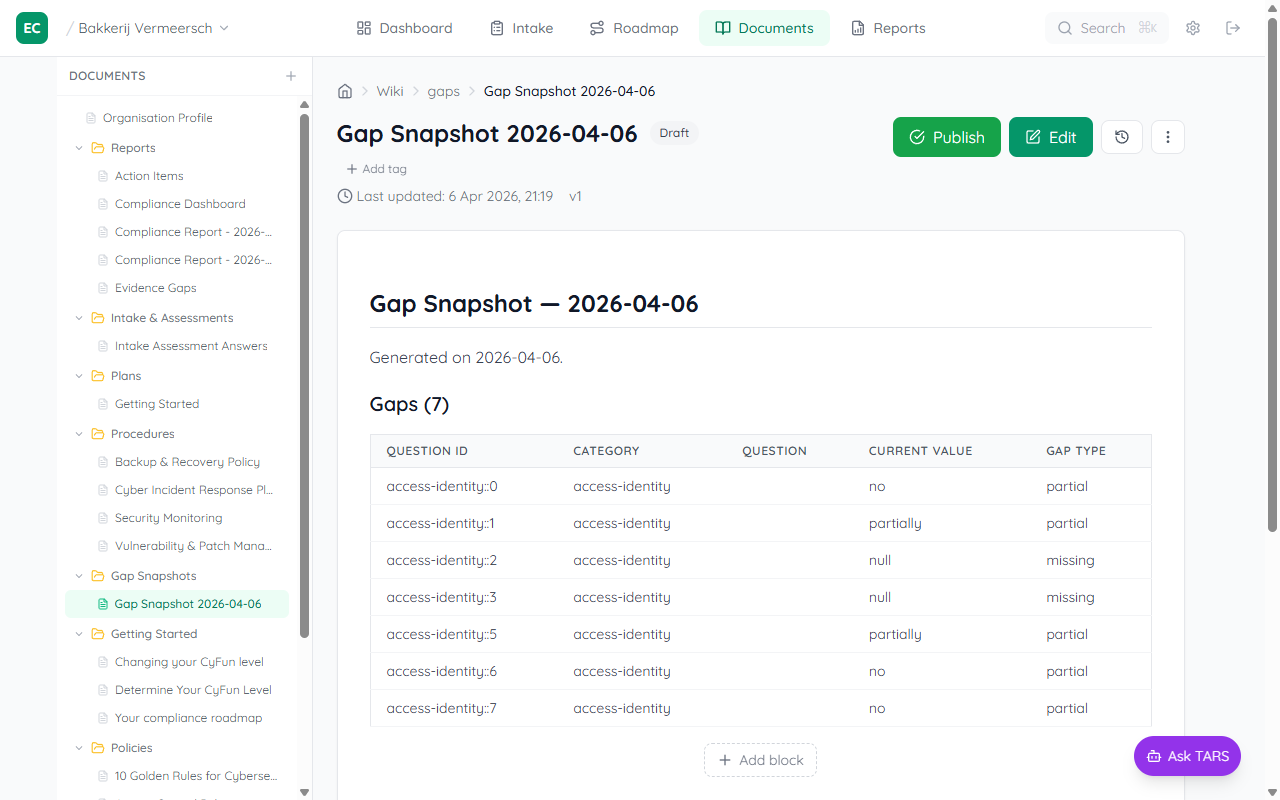The image size is (1280, 800).
Task: Open version history clock icon
Action: click(x=1122, y=137)
